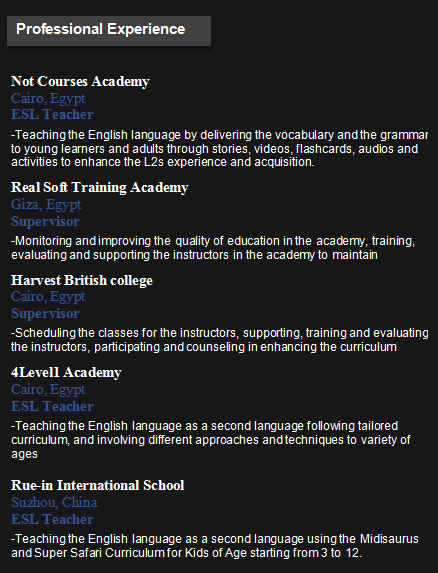Click the Suzhou, China location text
Image resolution: width=438 pixels, height=573 pixels.
pyautogui.click(x=54, y=502)
